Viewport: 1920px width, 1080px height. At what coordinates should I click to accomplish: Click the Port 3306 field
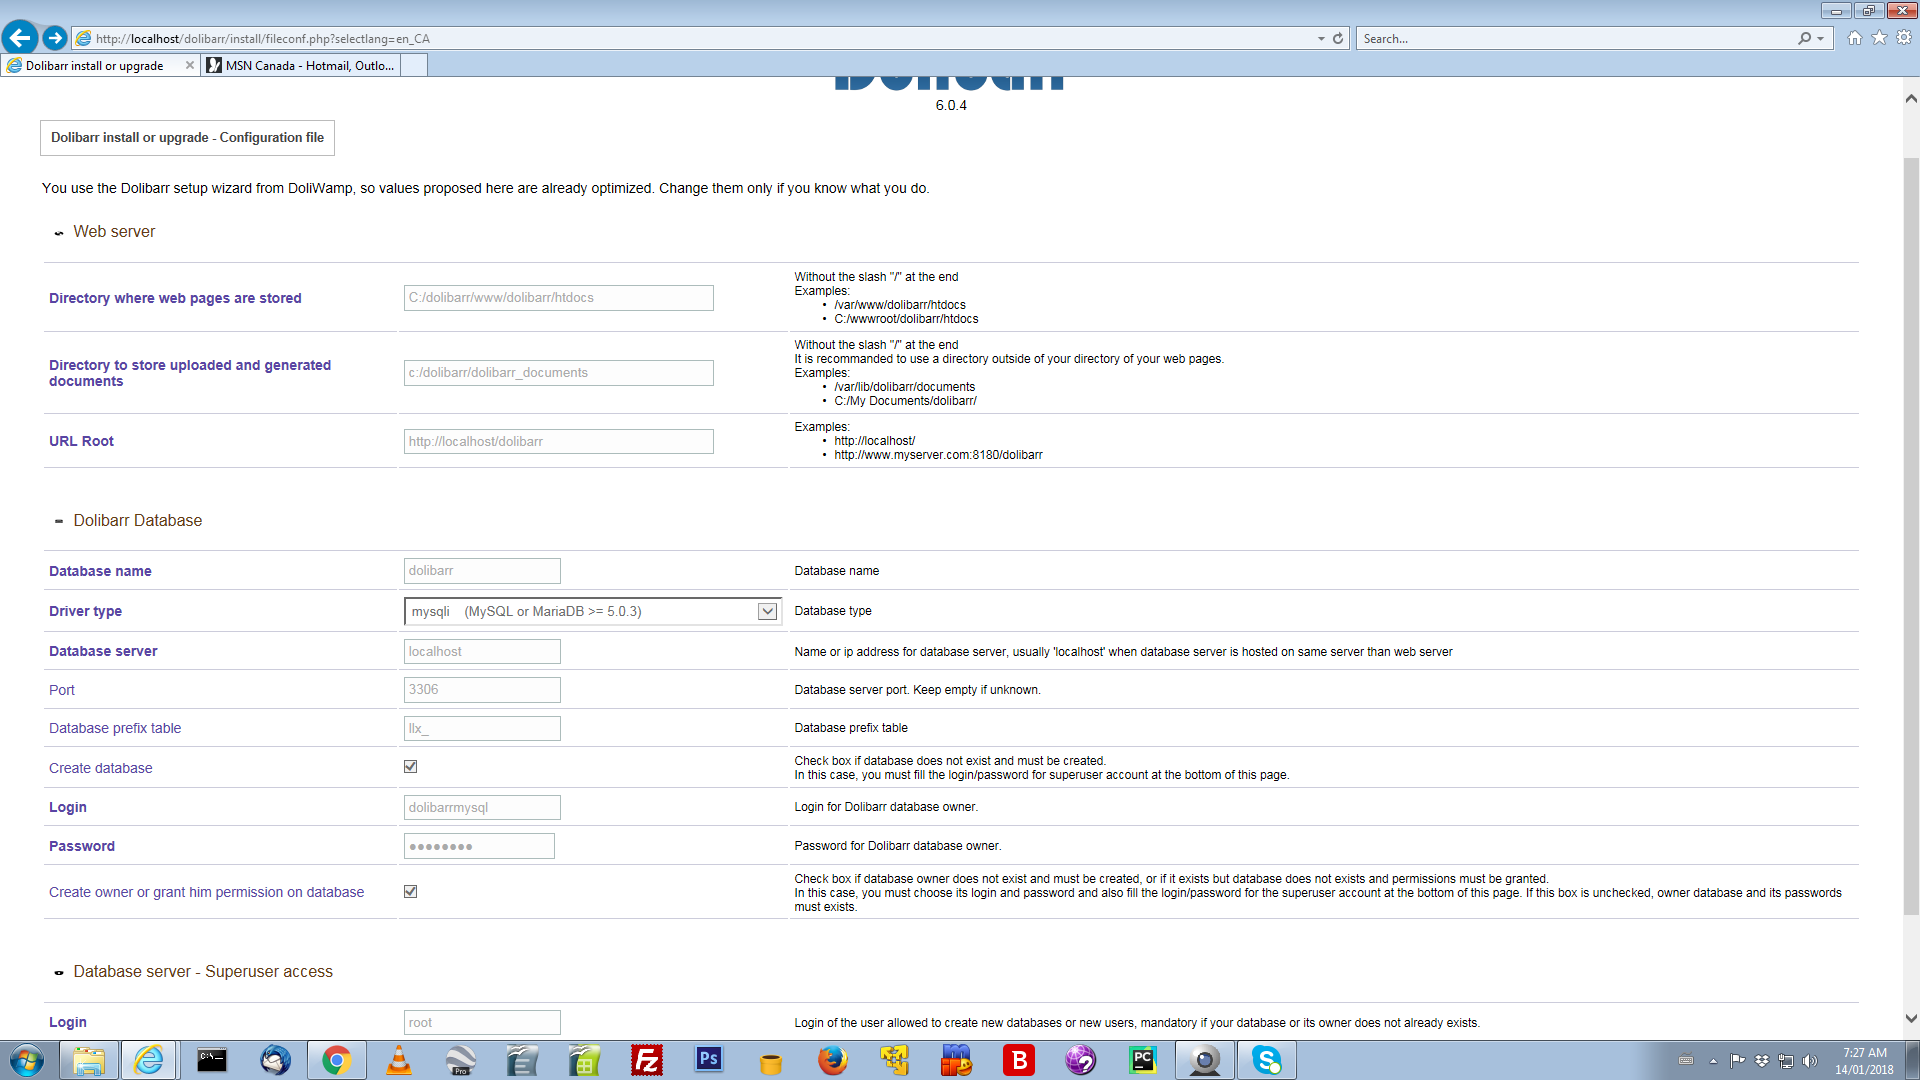[482, 690]
